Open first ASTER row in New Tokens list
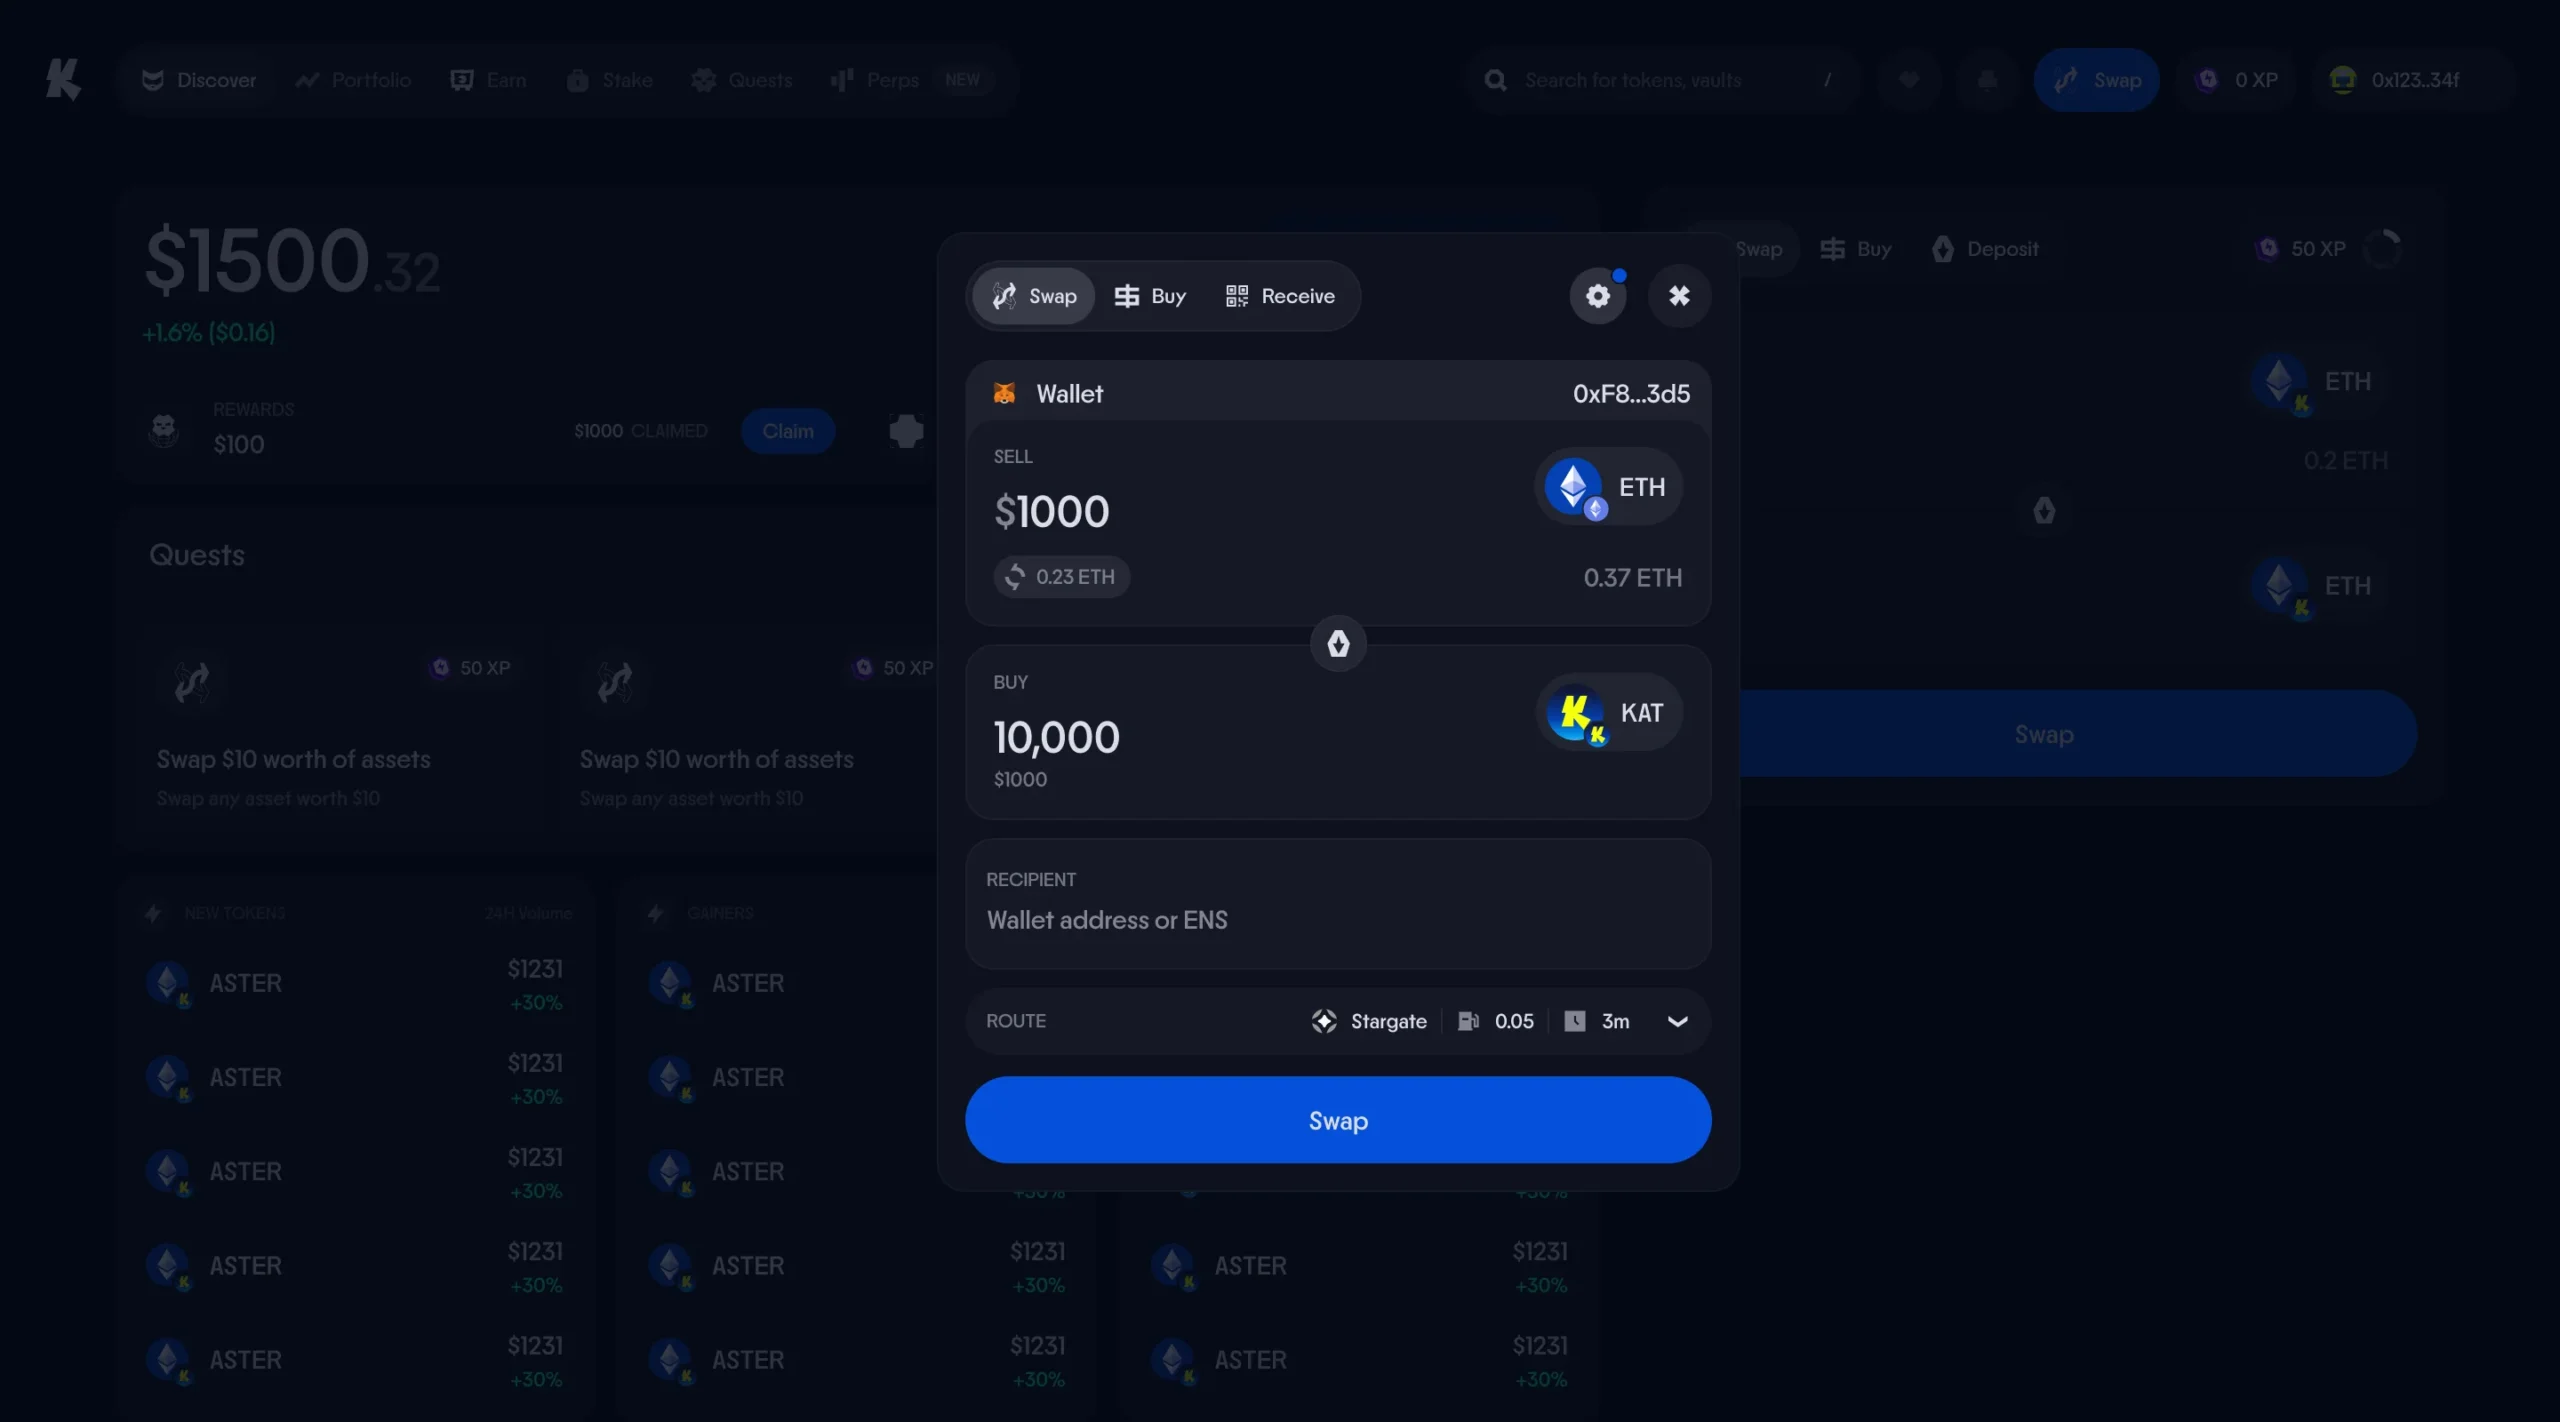The width and height of the screenshot is (2560, 1422). pos(355,984)
